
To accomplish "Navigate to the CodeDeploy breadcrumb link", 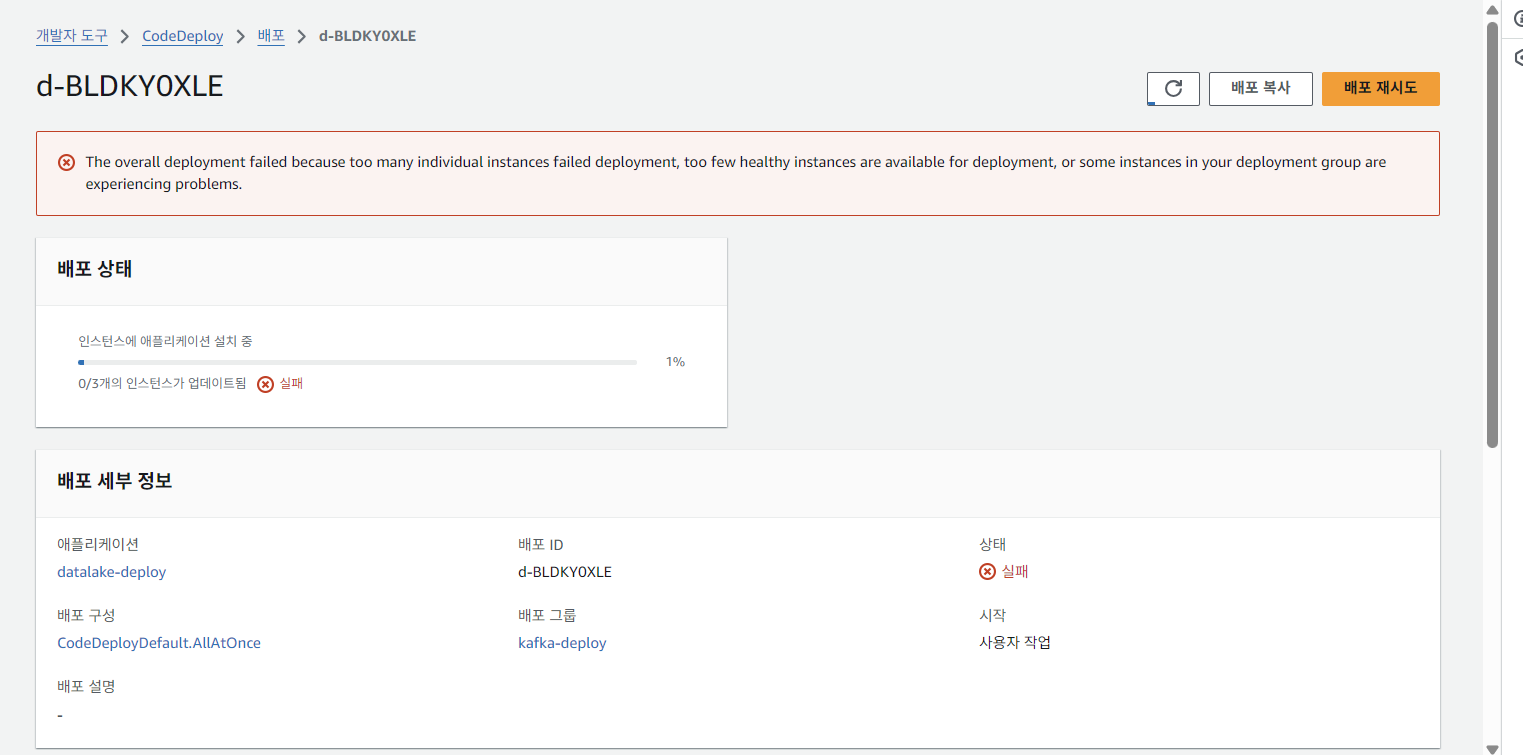I will [x=182, y=36].
